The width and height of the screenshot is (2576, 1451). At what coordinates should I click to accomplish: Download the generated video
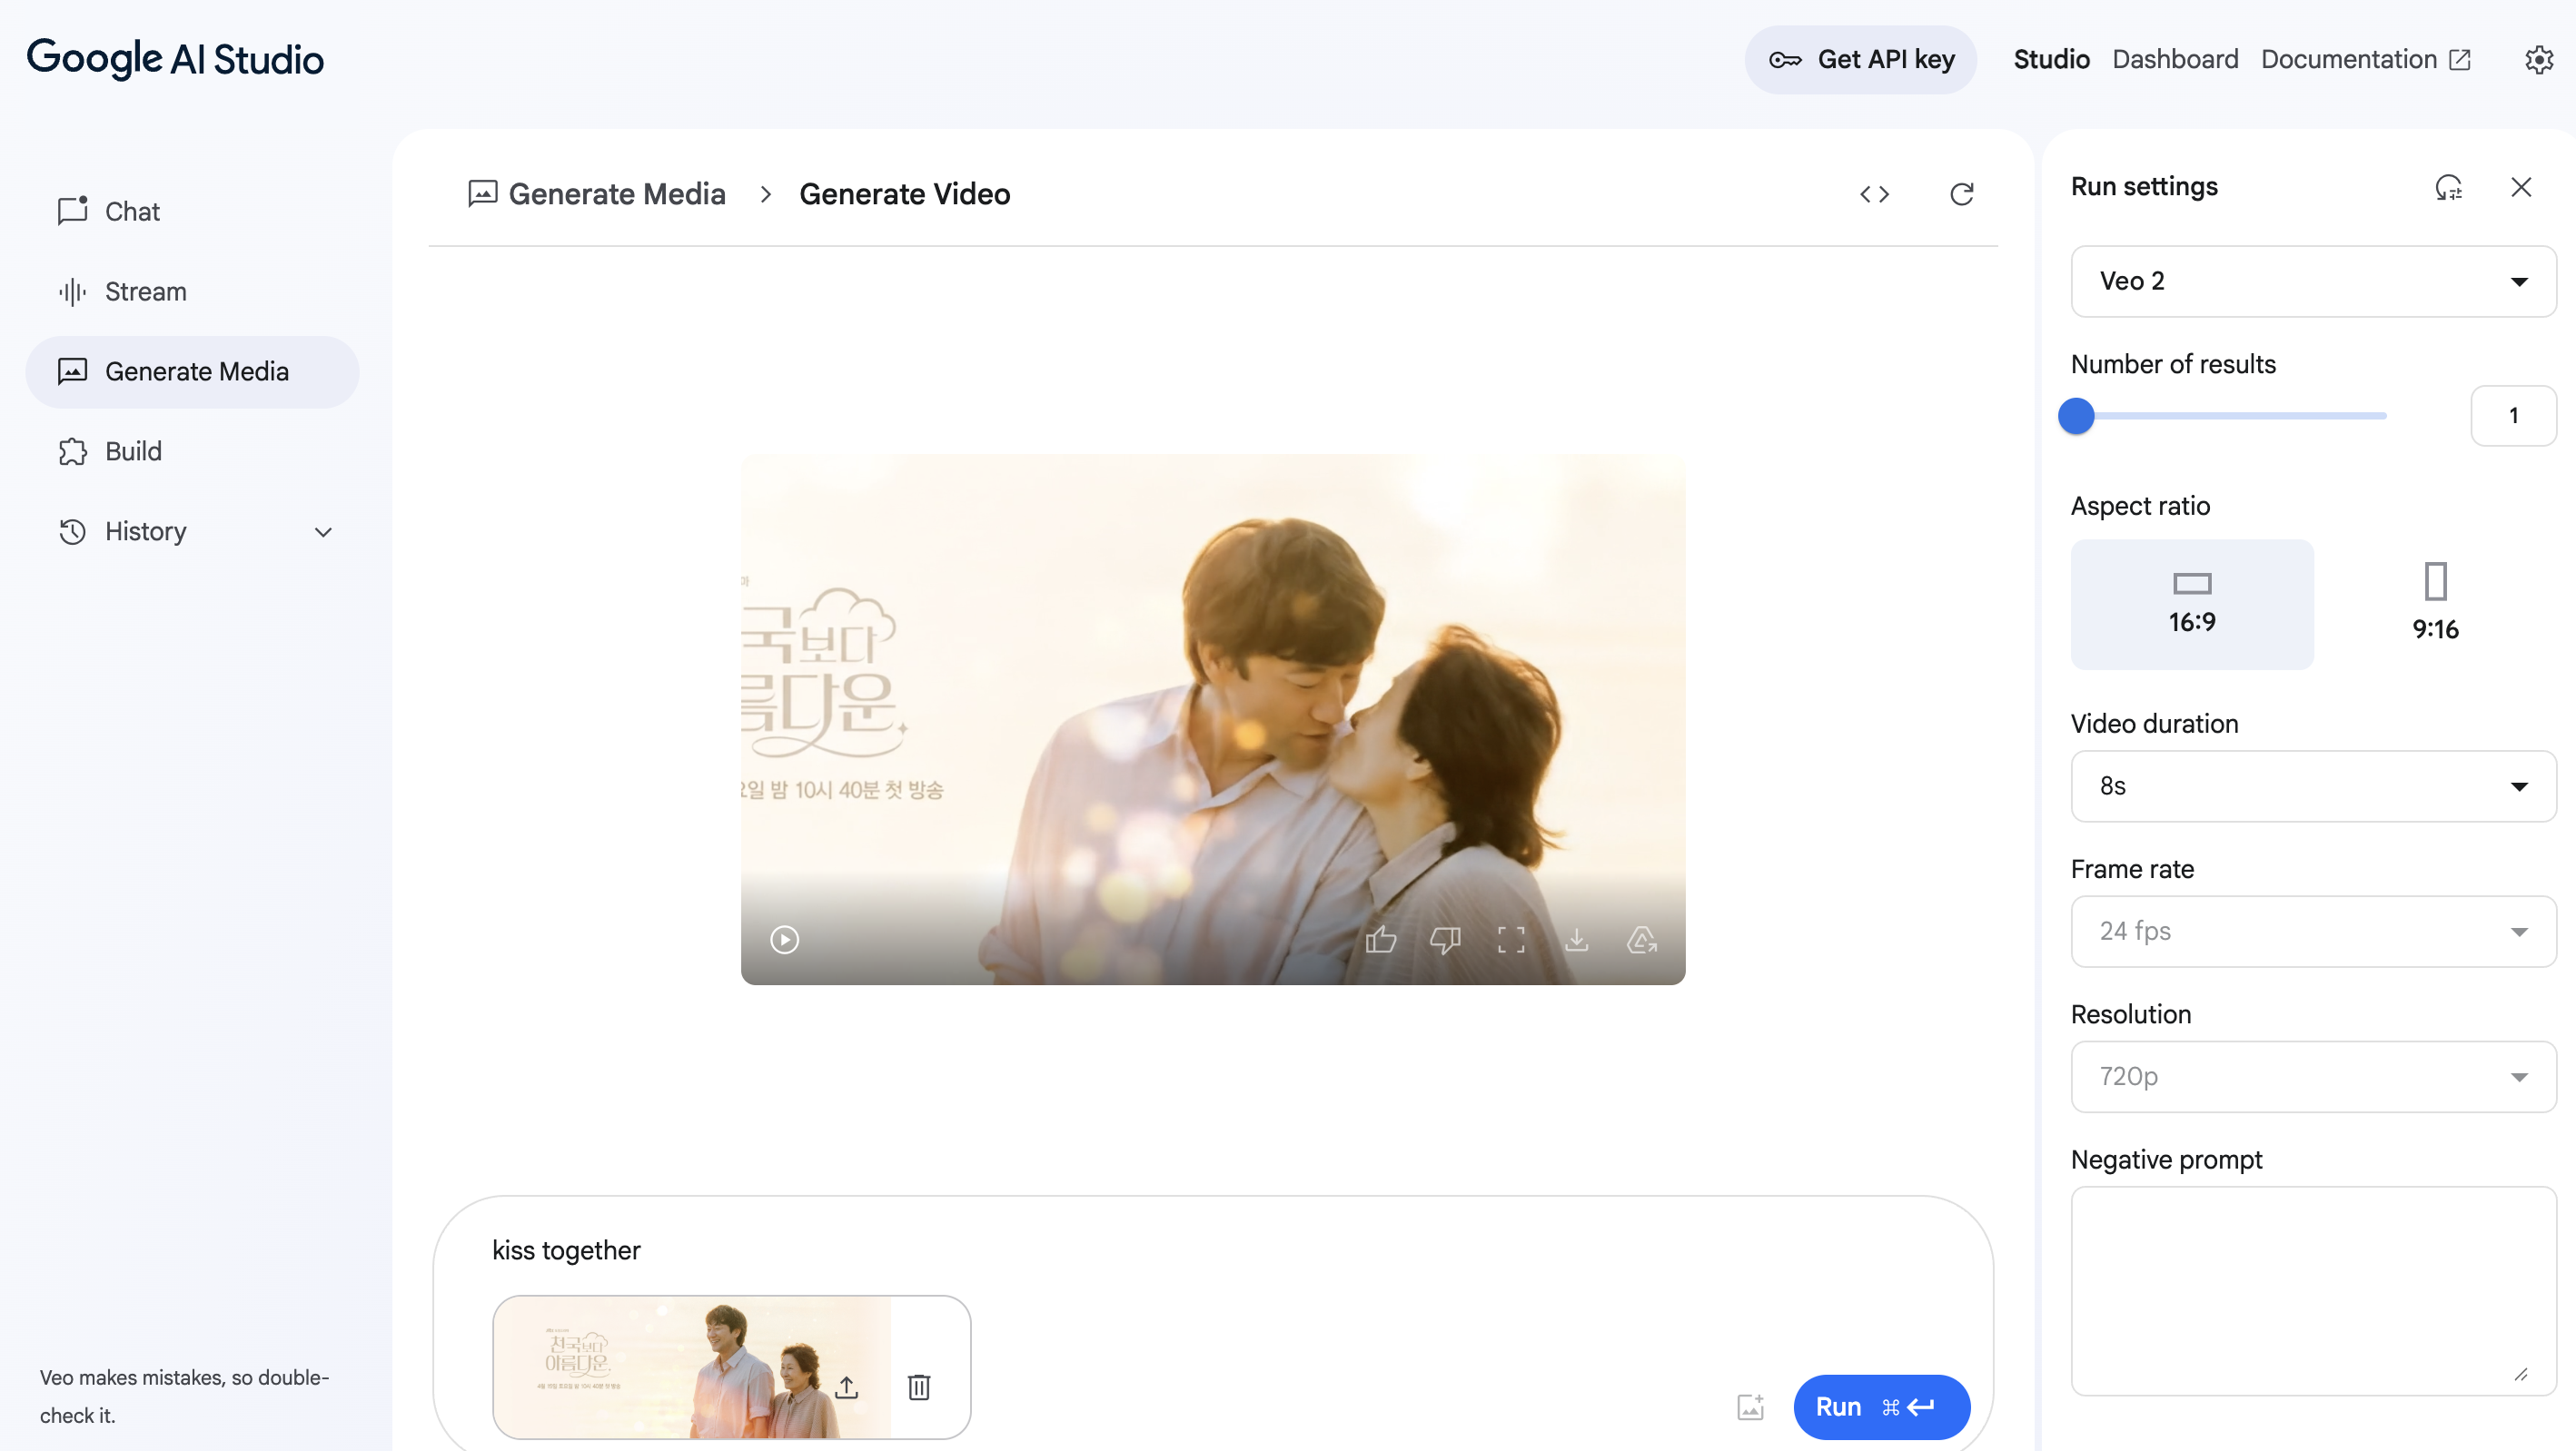pyautogui.click(x=1576, y=939)
